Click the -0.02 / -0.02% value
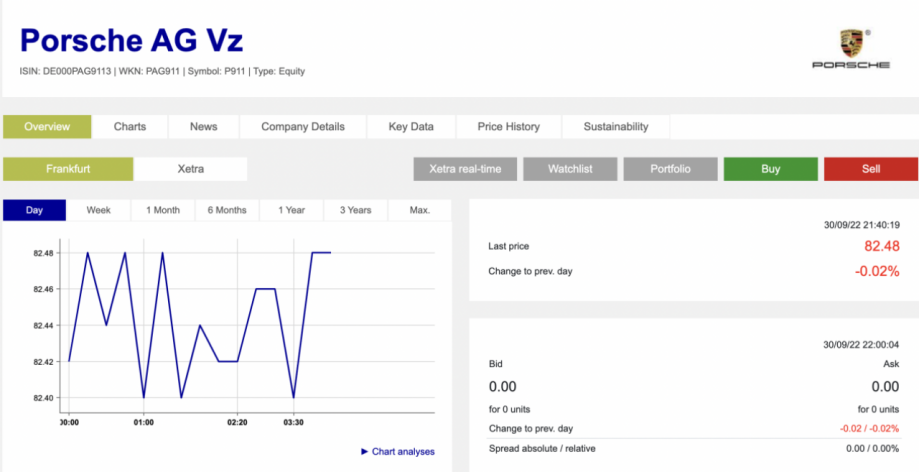919x472 pixels. 870,429
